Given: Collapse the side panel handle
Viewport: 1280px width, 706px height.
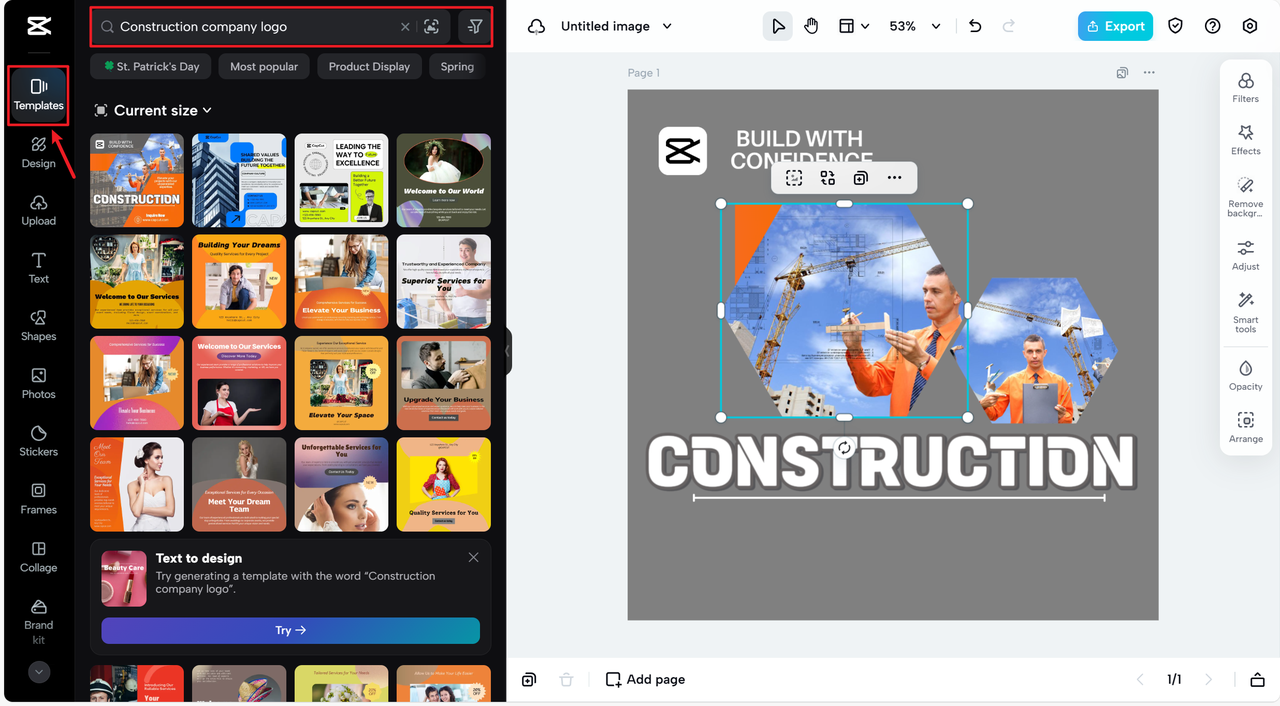Looking at the screenshot, I should (508, 352).
